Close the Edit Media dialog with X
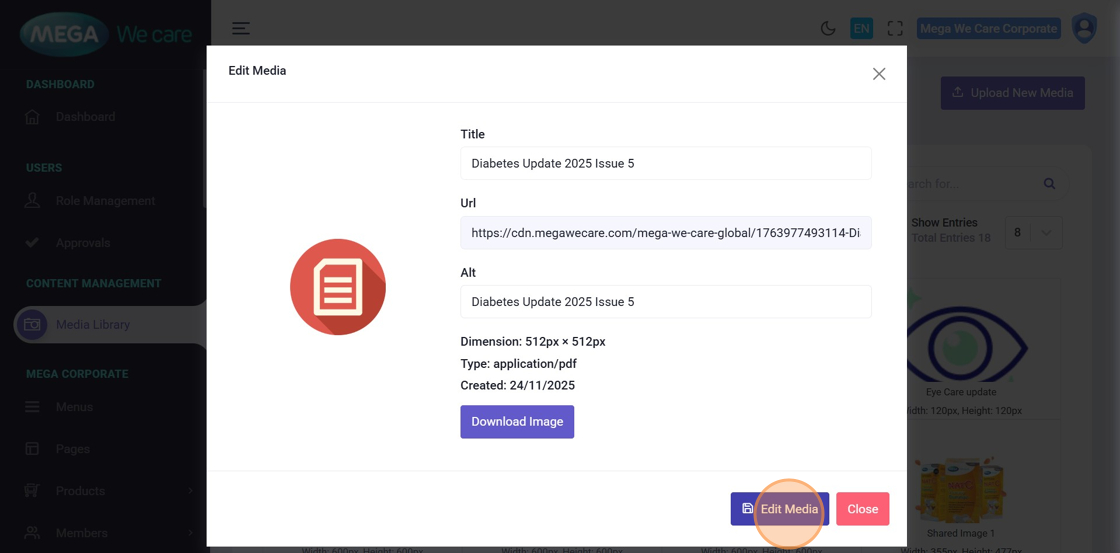This screenshot has height=553, width=1120. point(879,74)
